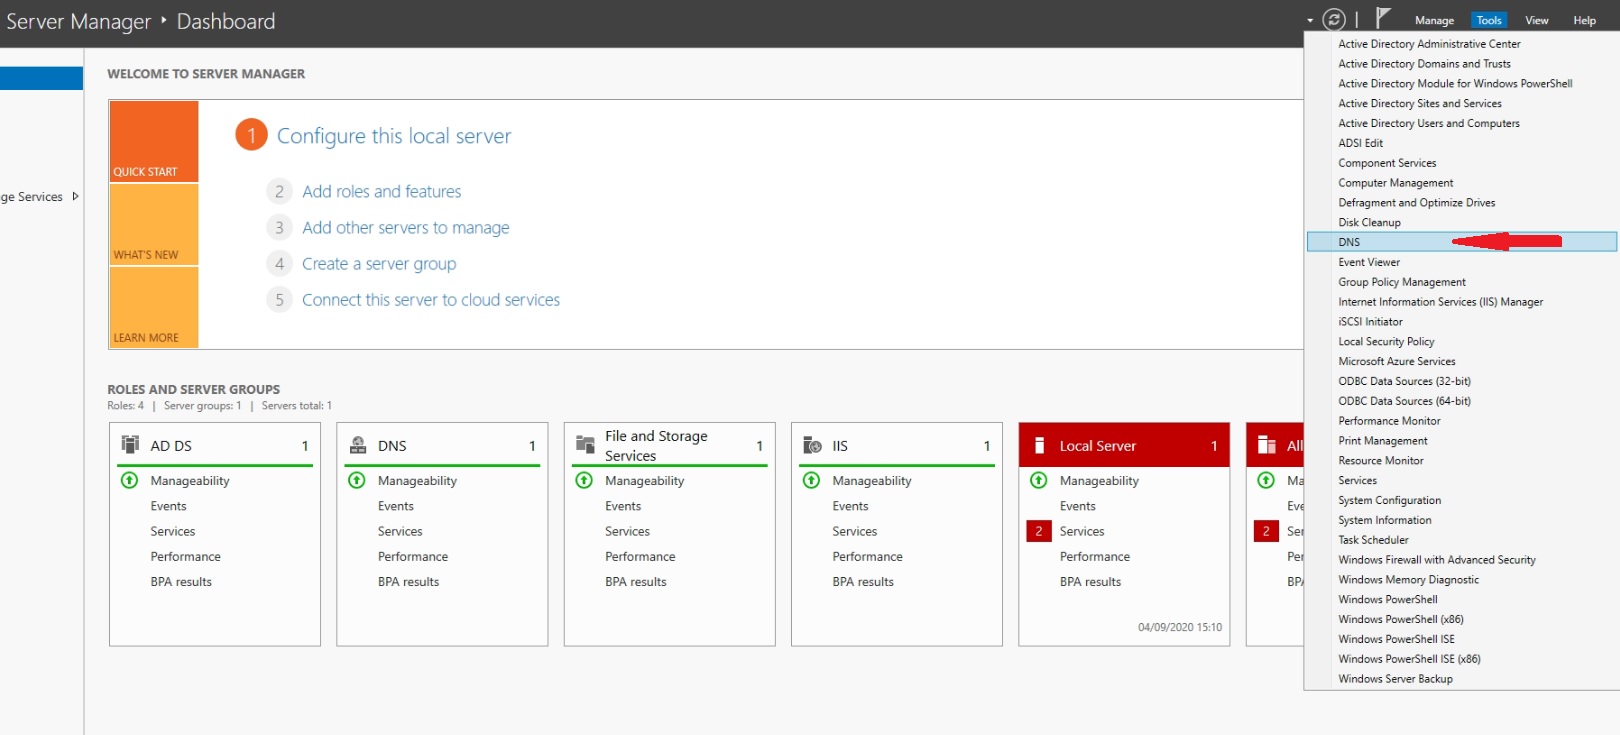Image resolution: width=1620 pixels, height=735 pixels.
Task: Click Create a server group link
Action: click(x=379, y=264)
